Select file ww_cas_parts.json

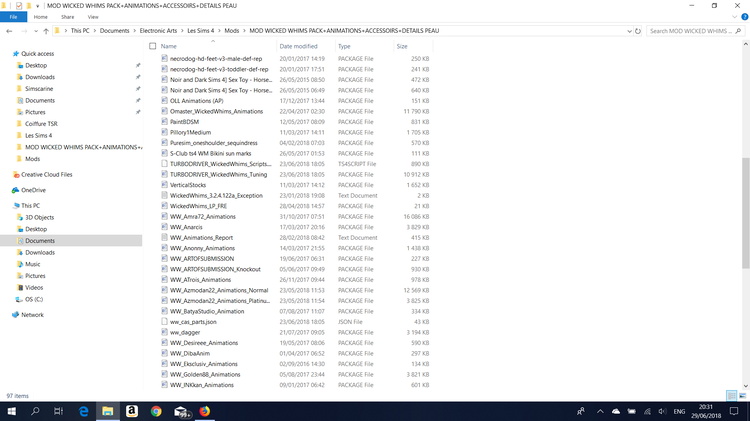point(193,322)
